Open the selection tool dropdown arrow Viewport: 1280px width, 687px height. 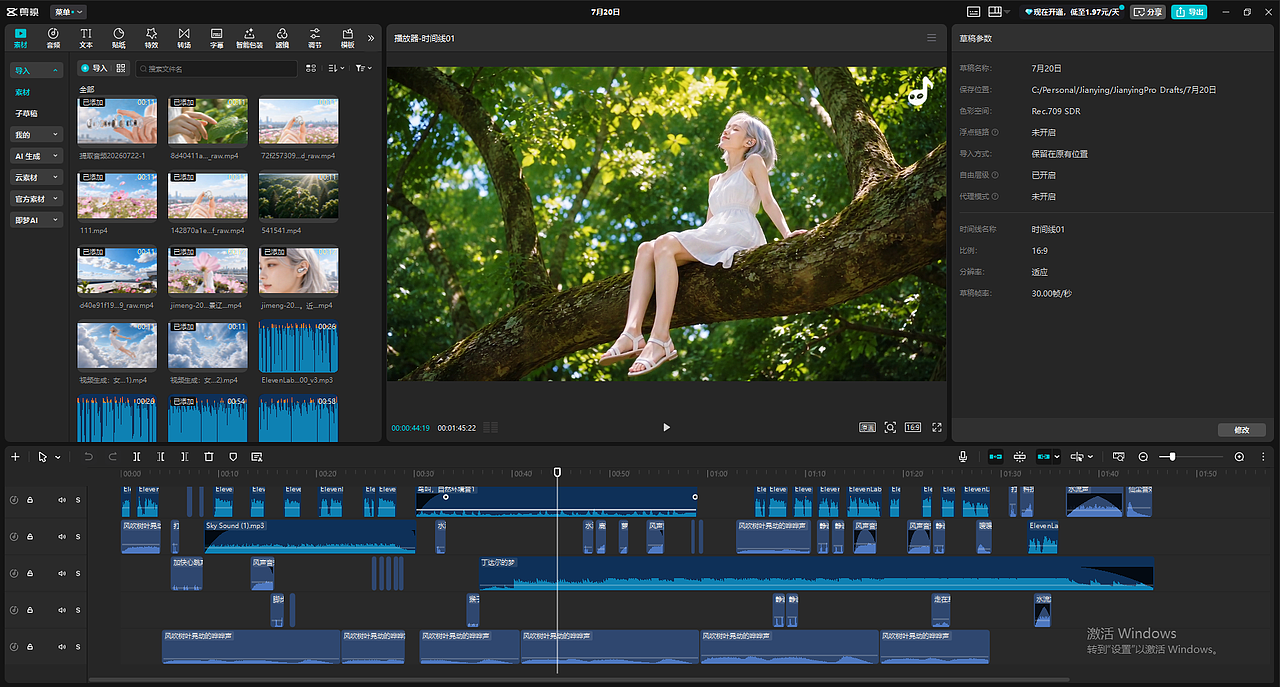pos(58,457)
